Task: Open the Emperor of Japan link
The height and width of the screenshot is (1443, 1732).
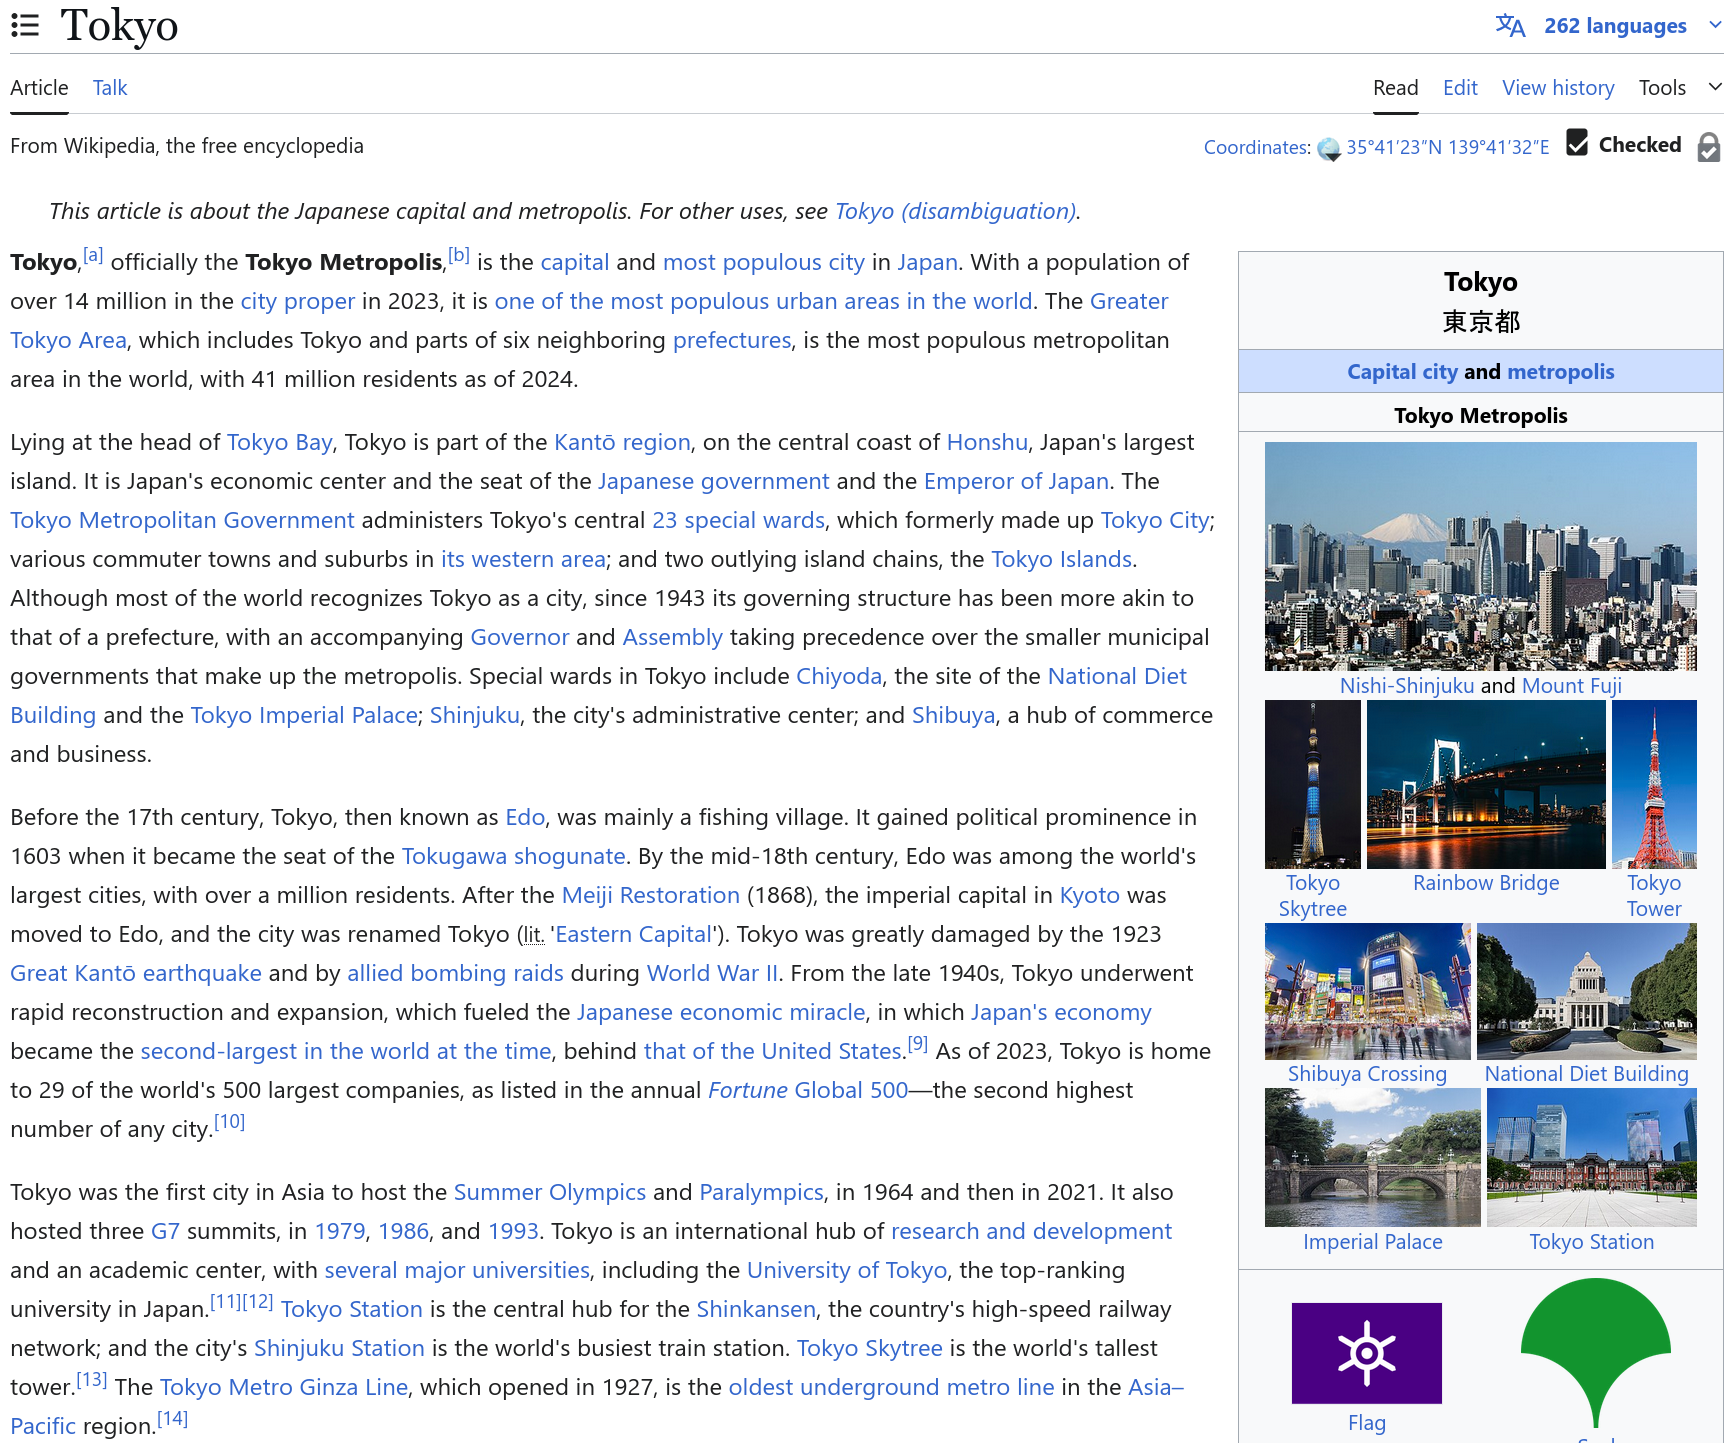Action: point(1016,481)
